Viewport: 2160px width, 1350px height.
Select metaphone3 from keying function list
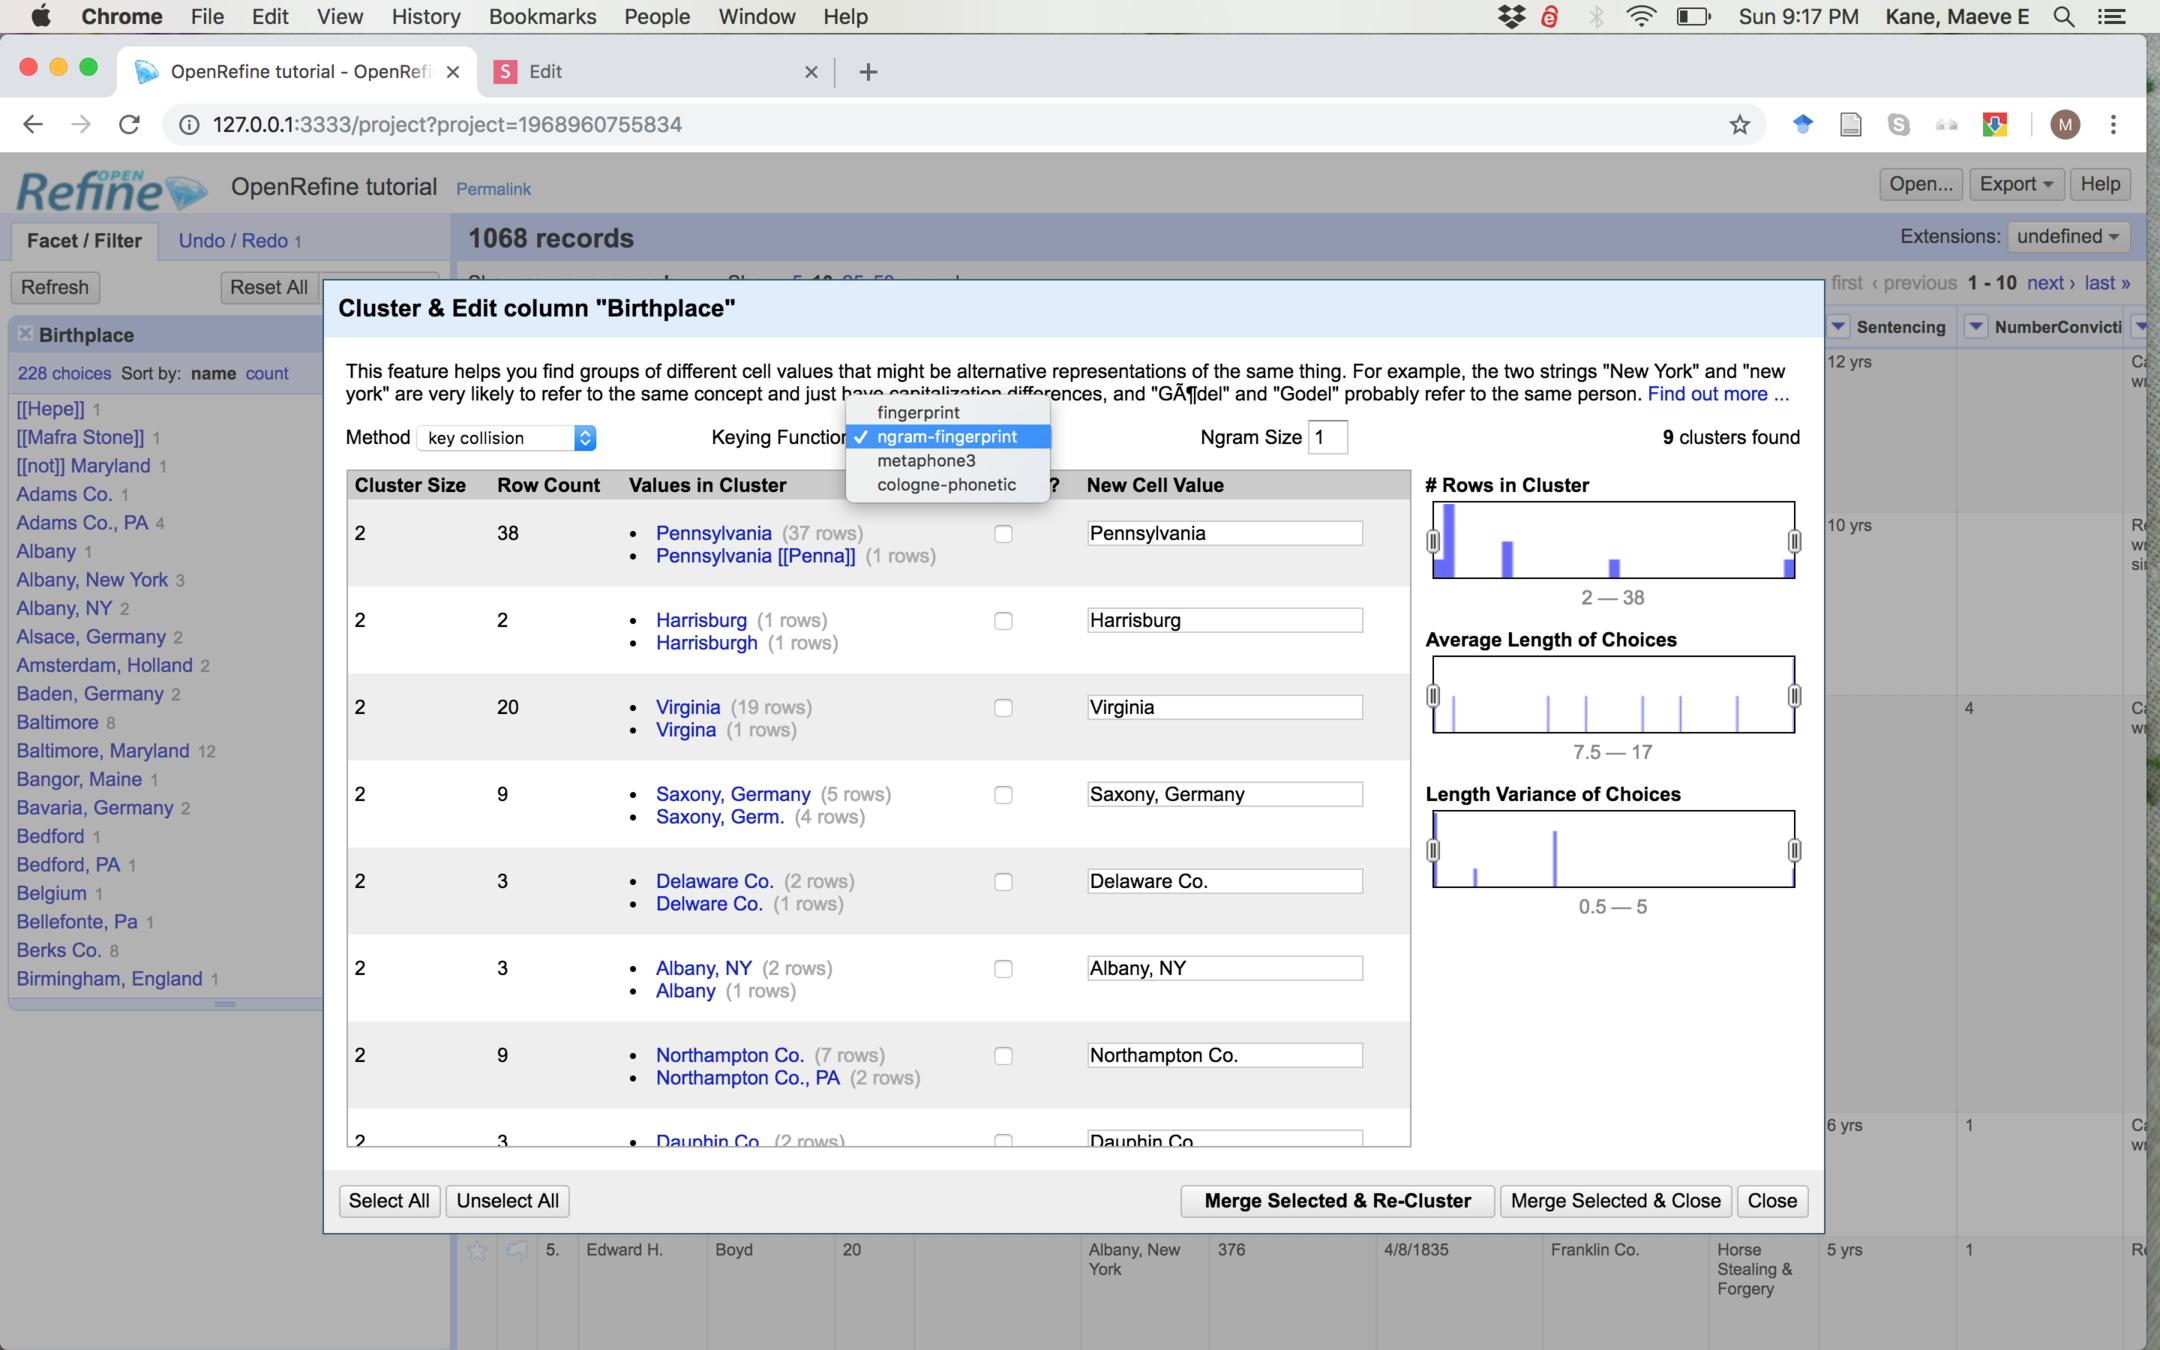(x=925, y=461)
